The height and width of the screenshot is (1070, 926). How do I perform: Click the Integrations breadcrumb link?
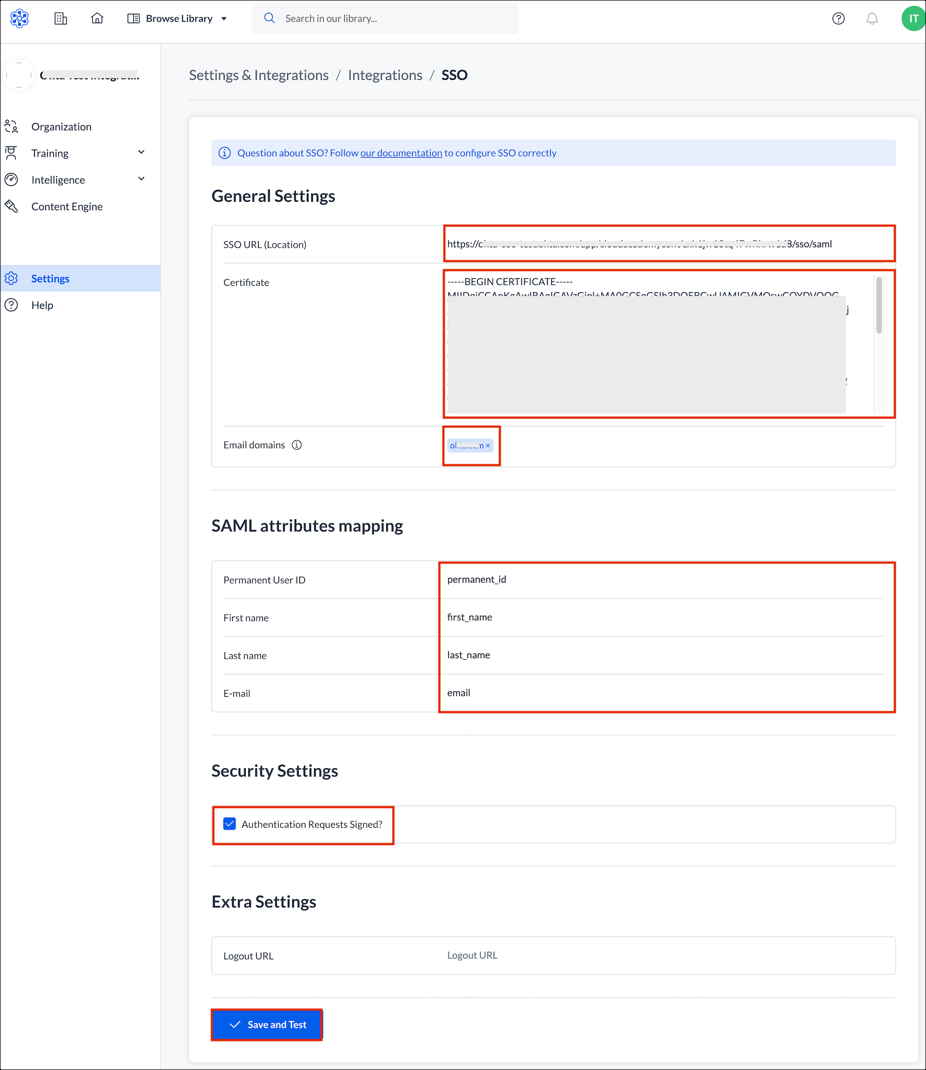[385, 75]
